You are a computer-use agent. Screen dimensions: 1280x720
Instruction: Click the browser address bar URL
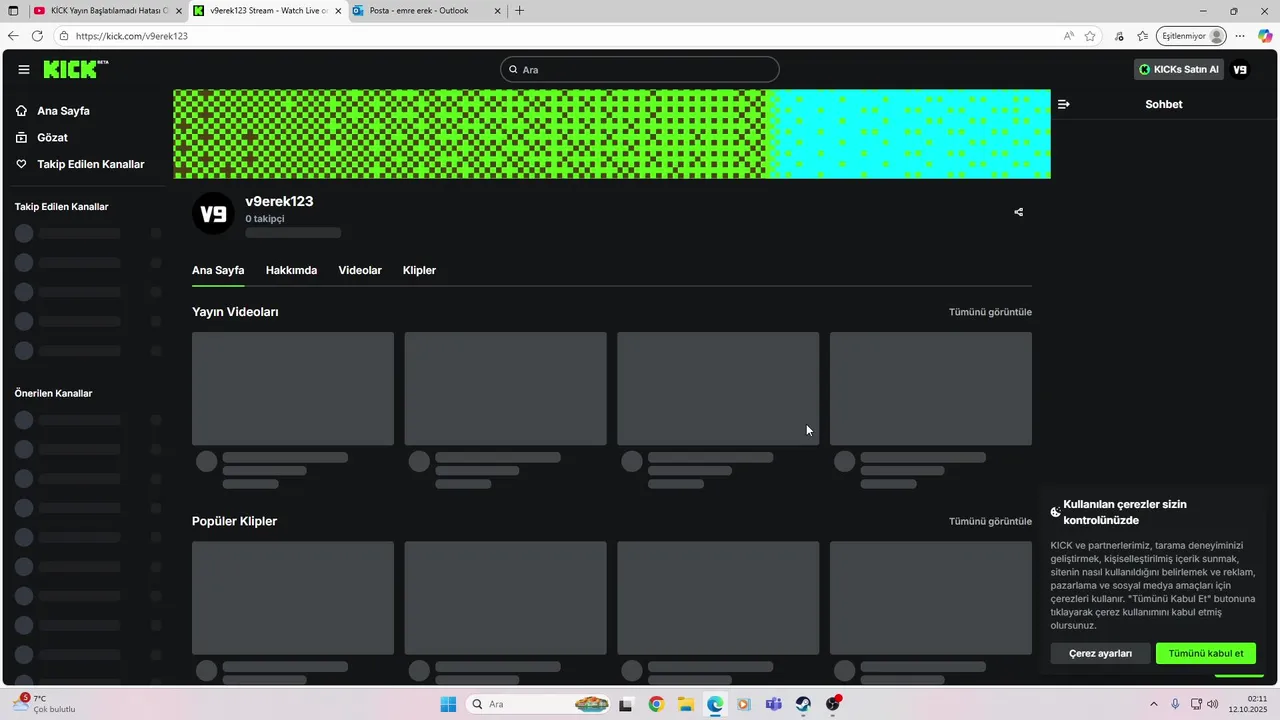(x=132, y=36)
